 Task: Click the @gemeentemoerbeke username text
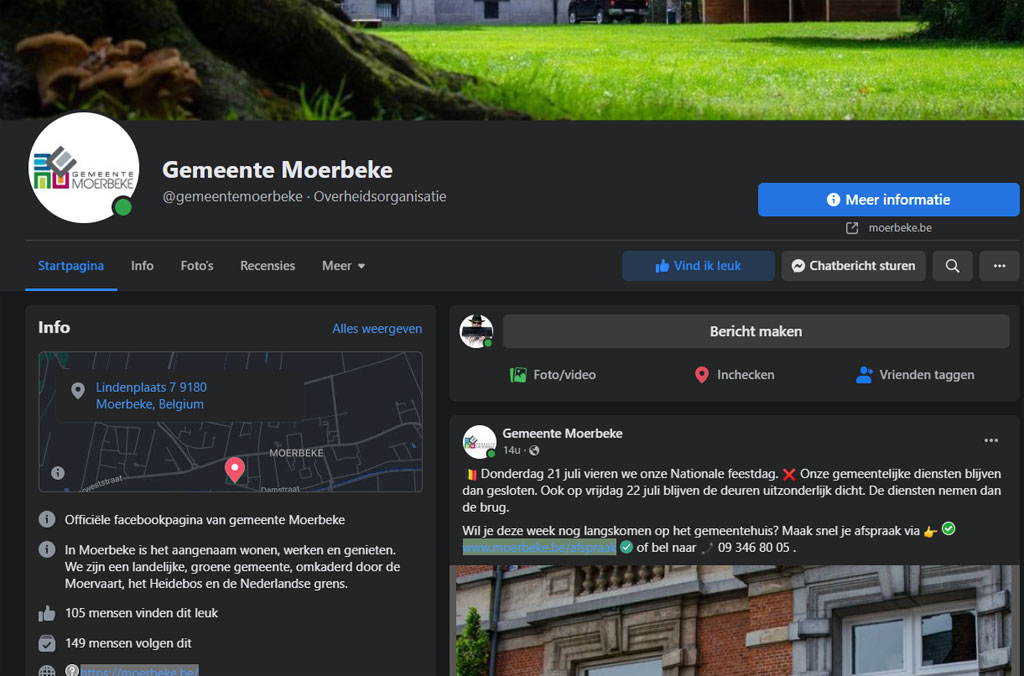coord(232,196)
